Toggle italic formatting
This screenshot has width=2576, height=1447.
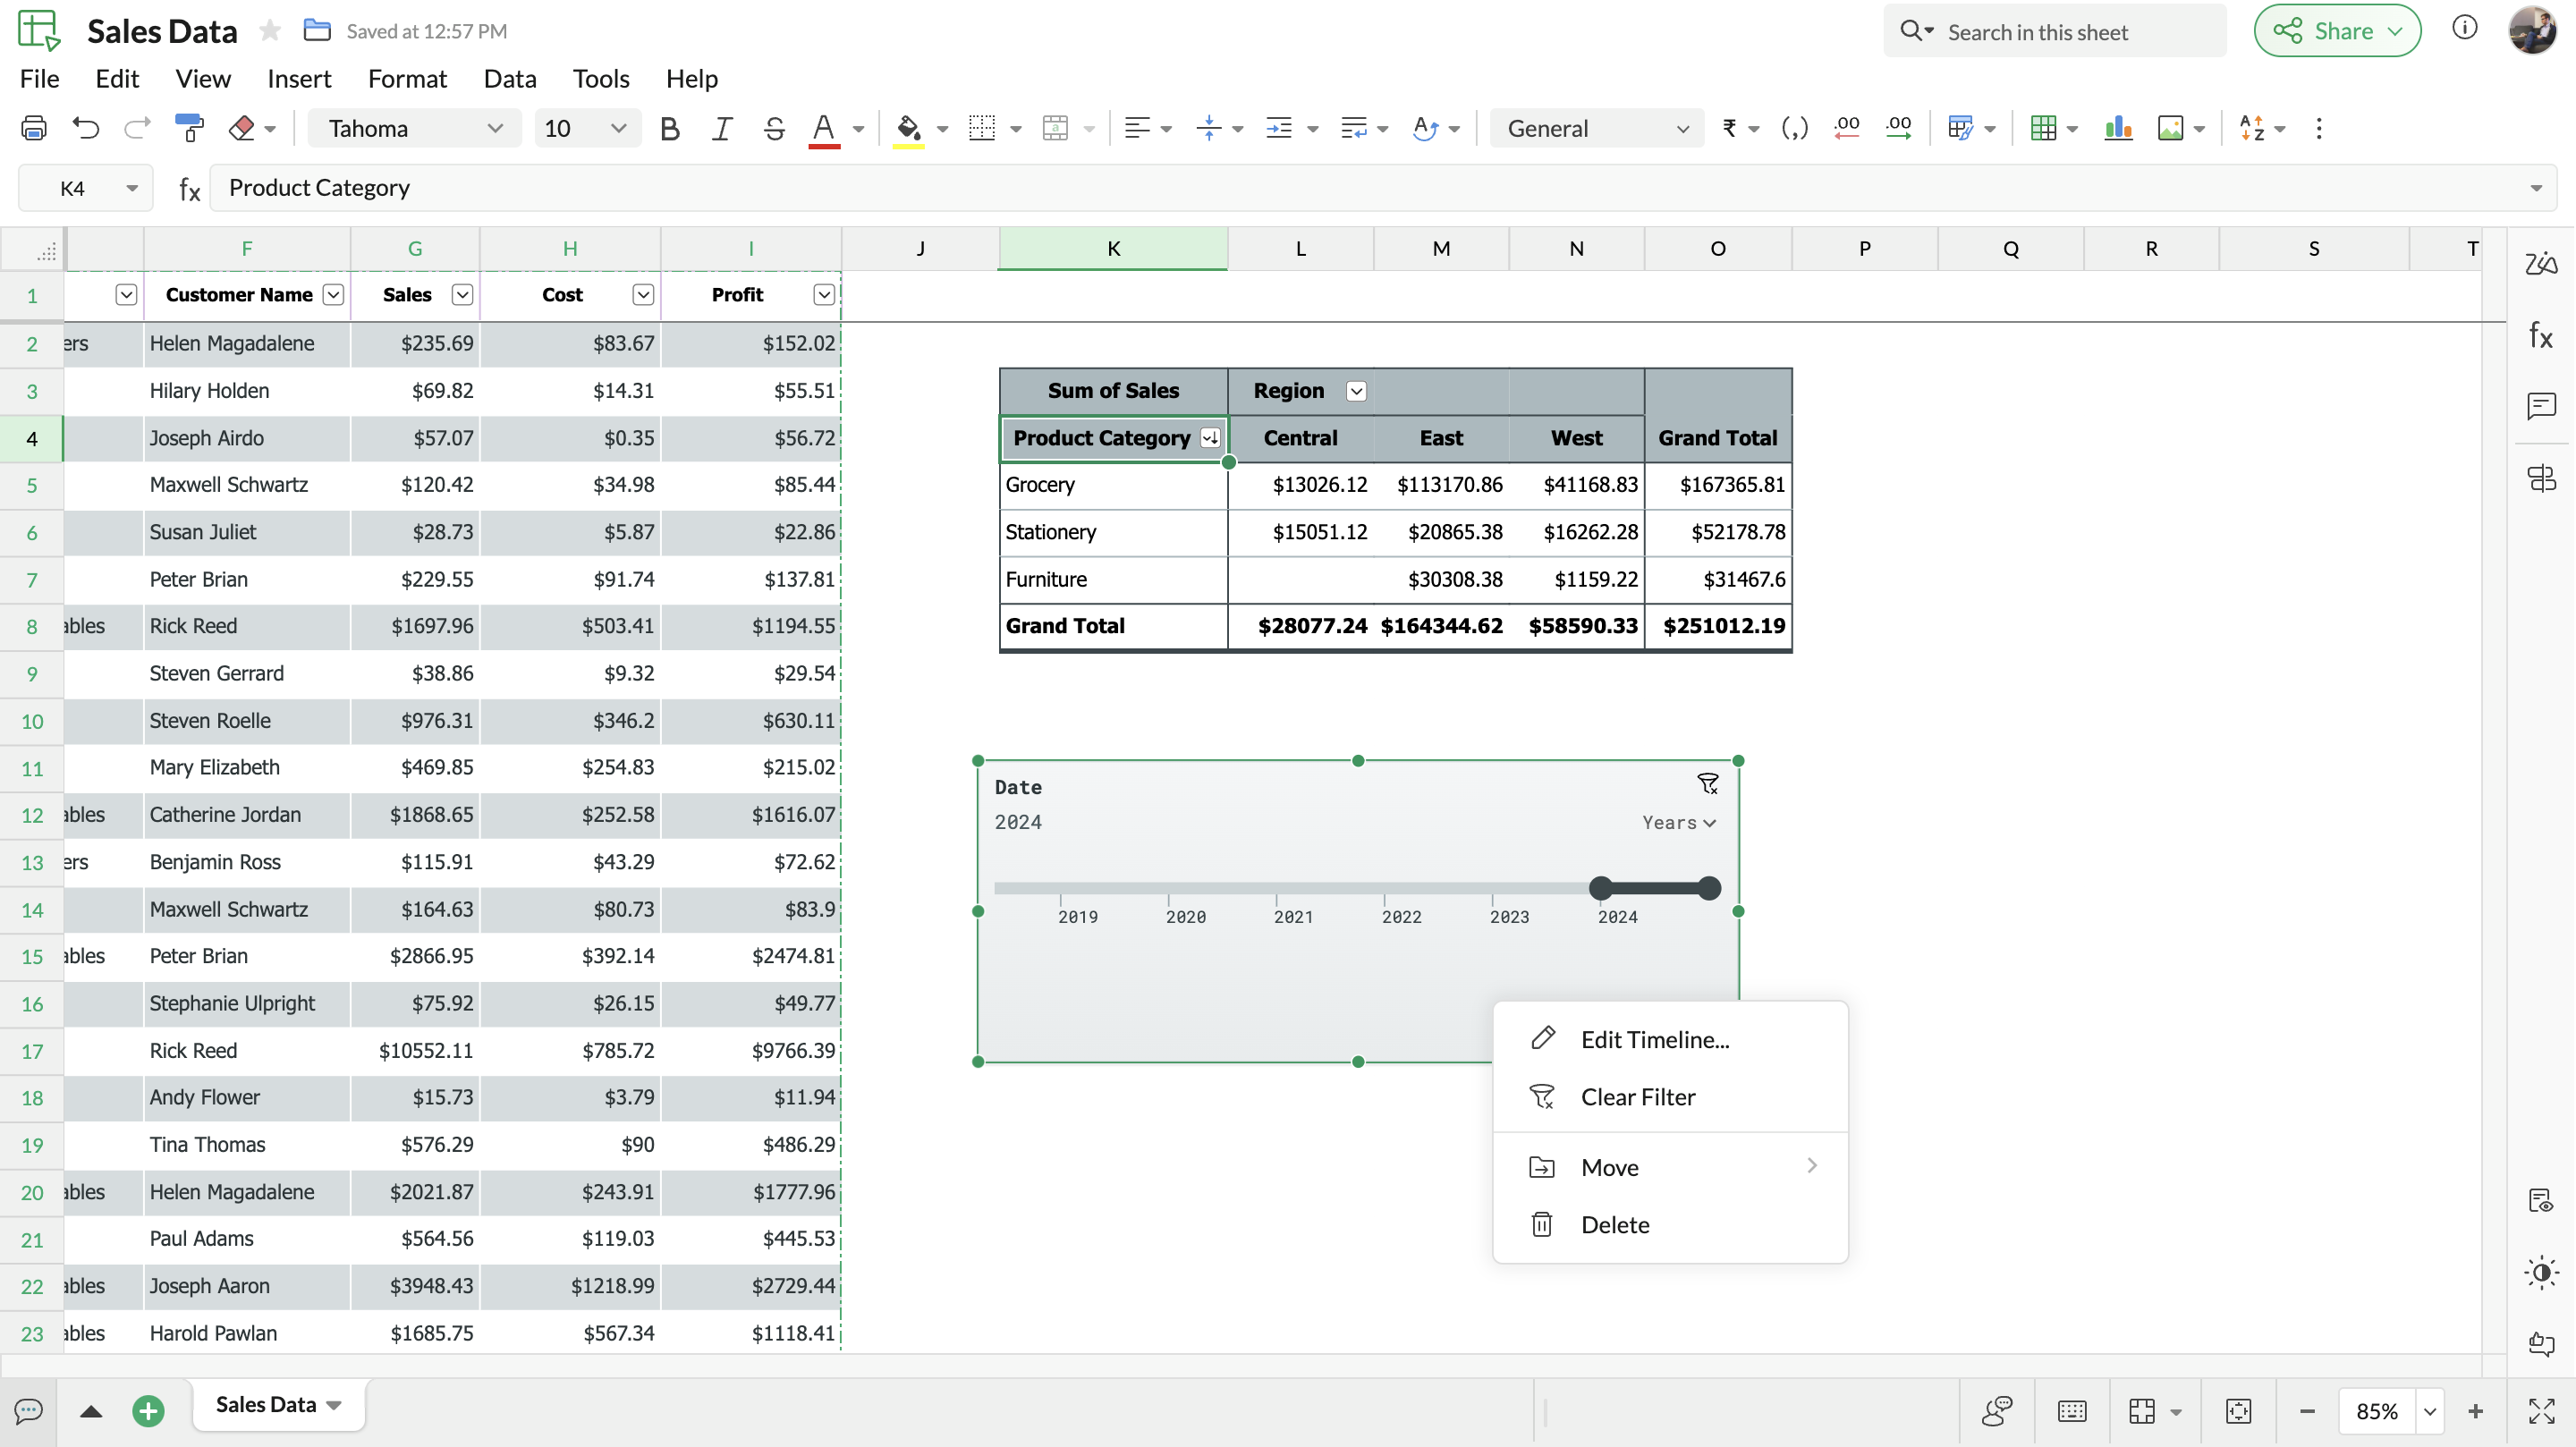(x=721, y=128)
